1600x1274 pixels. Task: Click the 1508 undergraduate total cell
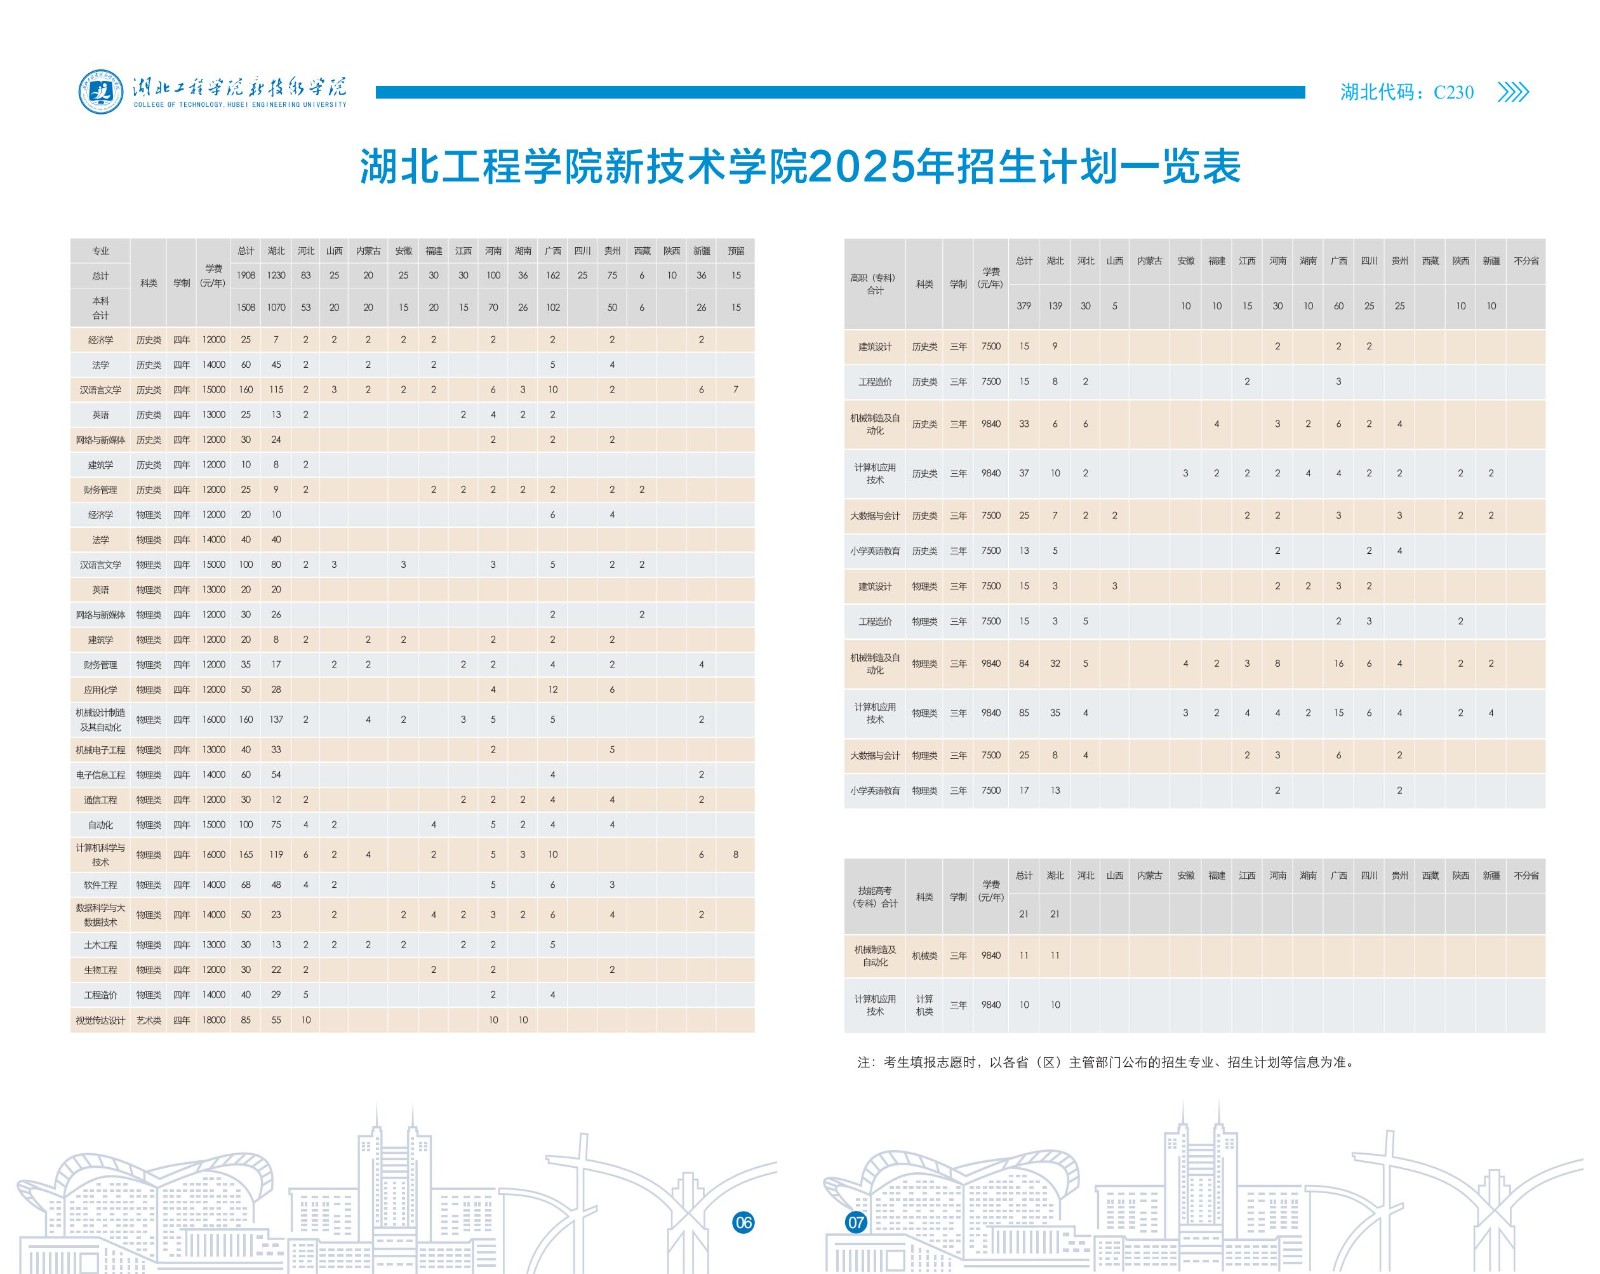pyautogui.click(x=246, y=308)
